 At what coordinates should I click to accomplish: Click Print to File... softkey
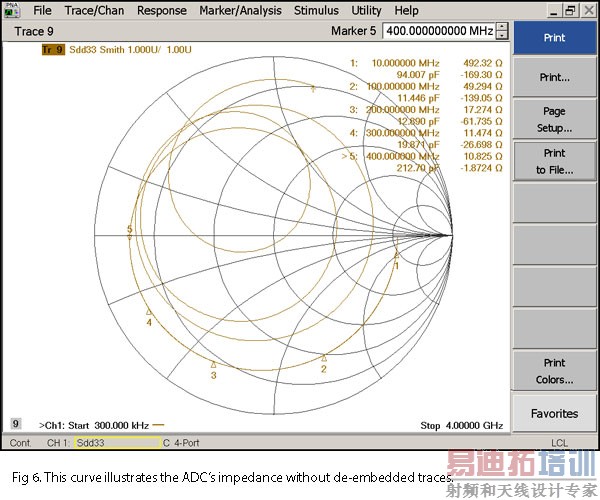pos(554,161)
